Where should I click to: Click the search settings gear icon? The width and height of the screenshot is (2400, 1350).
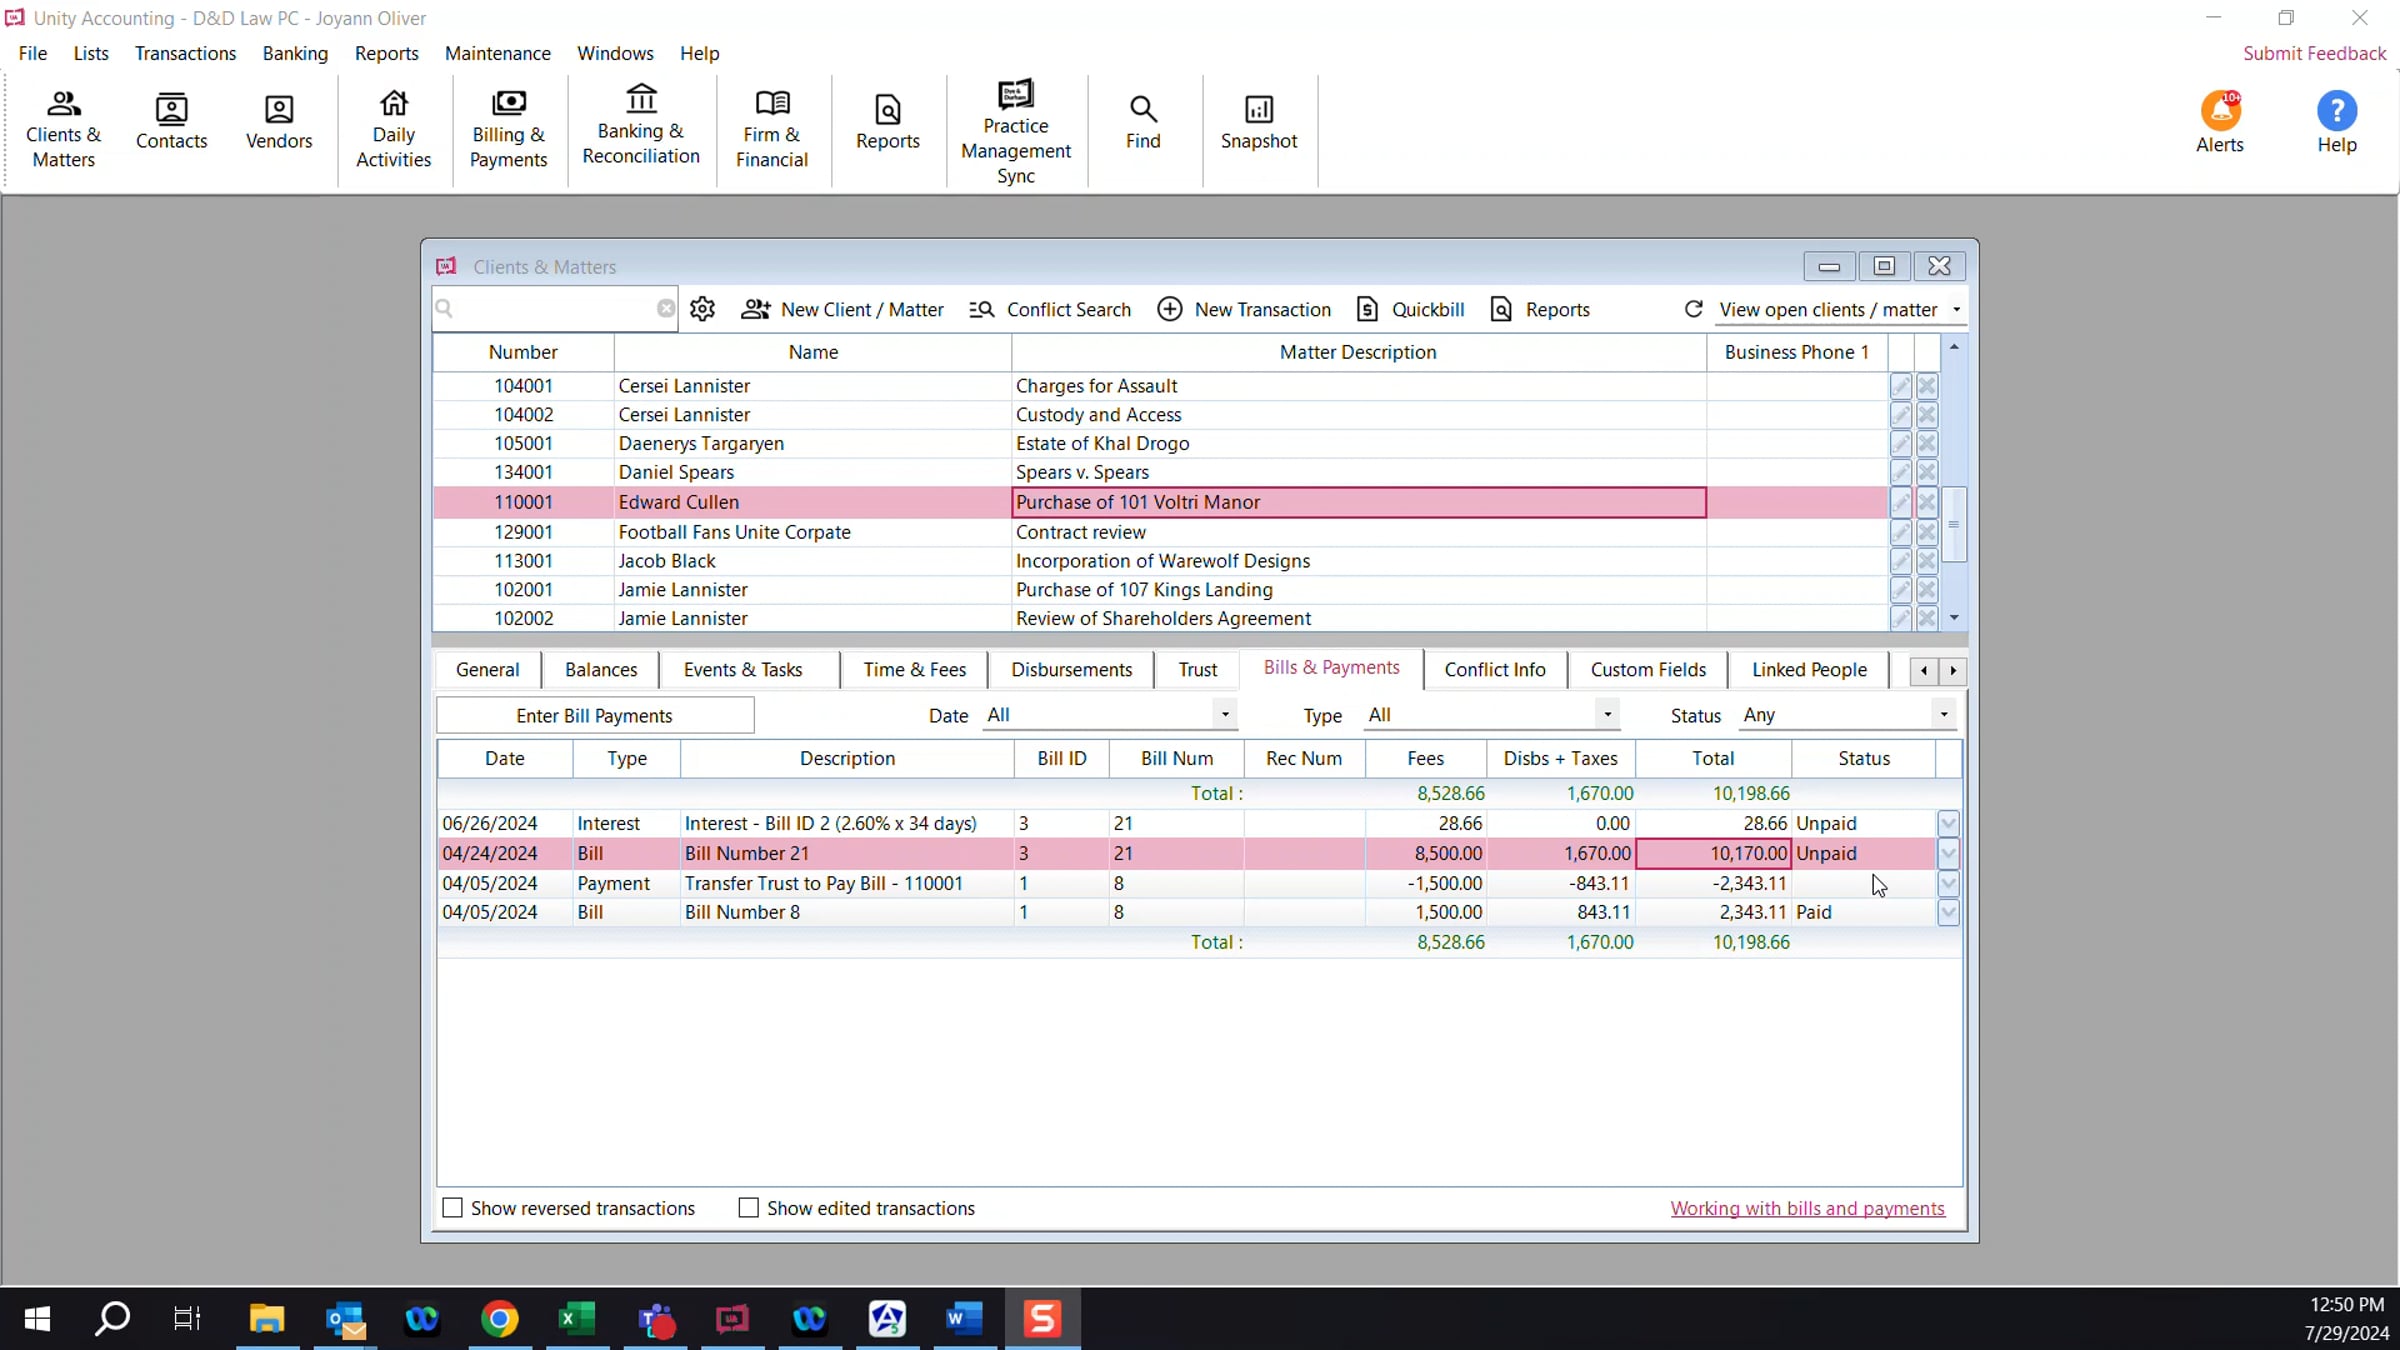702,309
